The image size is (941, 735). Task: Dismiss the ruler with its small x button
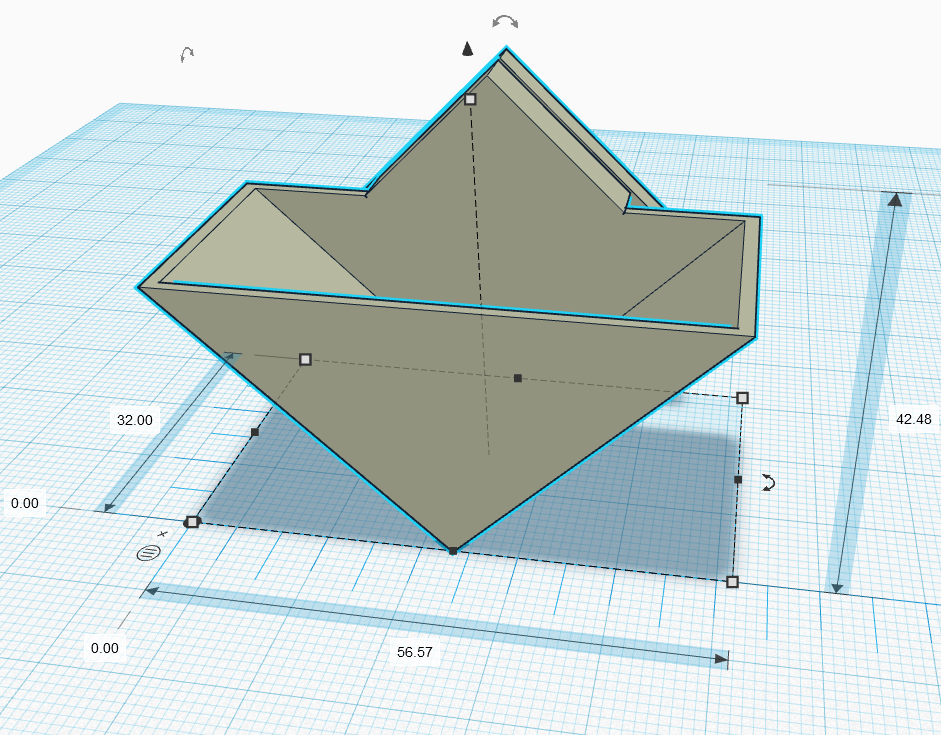[162, 533]
